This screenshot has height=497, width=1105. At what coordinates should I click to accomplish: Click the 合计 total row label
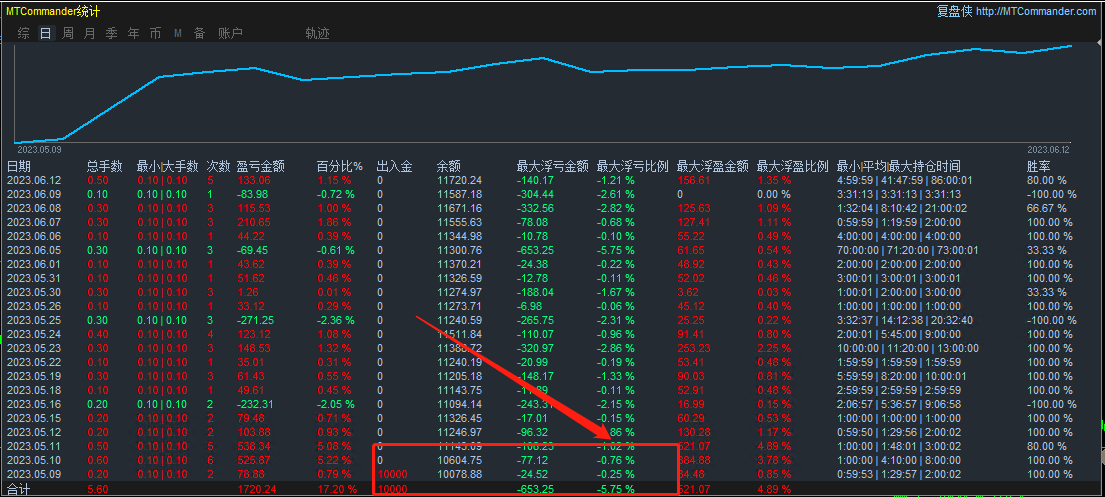tap(19, 489)
